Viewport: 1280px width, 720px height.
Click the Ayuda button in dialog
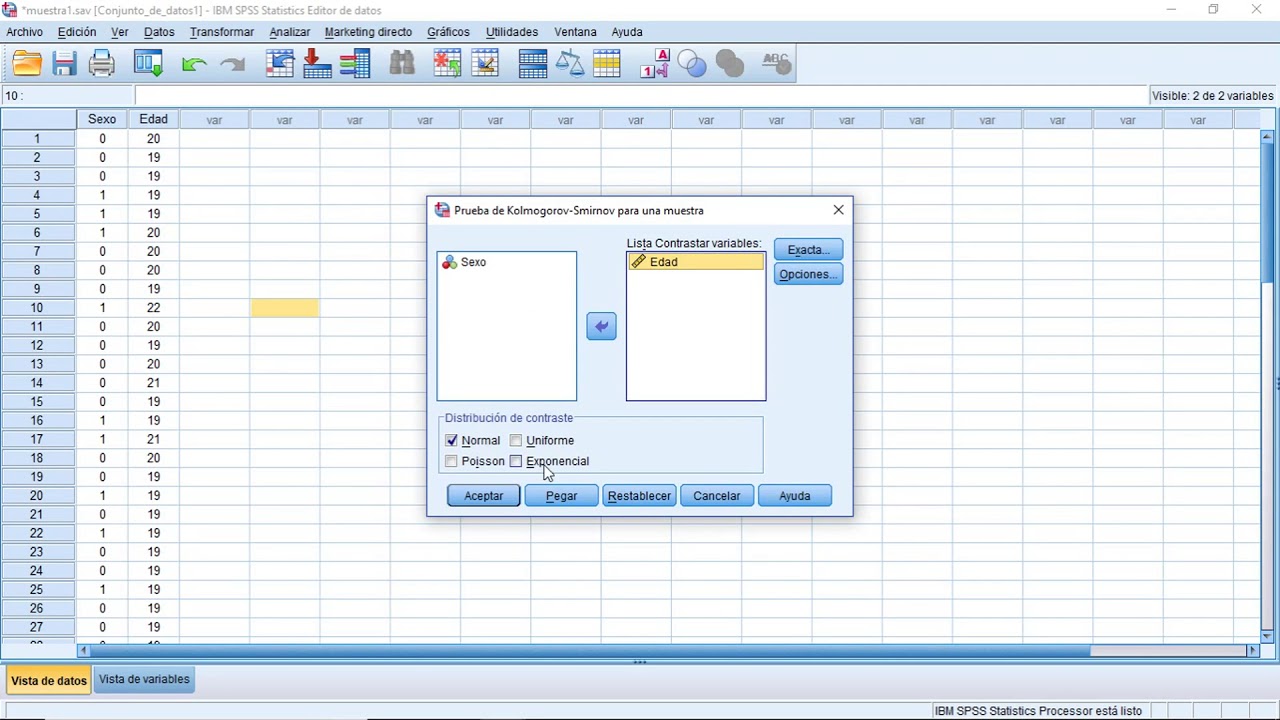(x=795, y=496)
